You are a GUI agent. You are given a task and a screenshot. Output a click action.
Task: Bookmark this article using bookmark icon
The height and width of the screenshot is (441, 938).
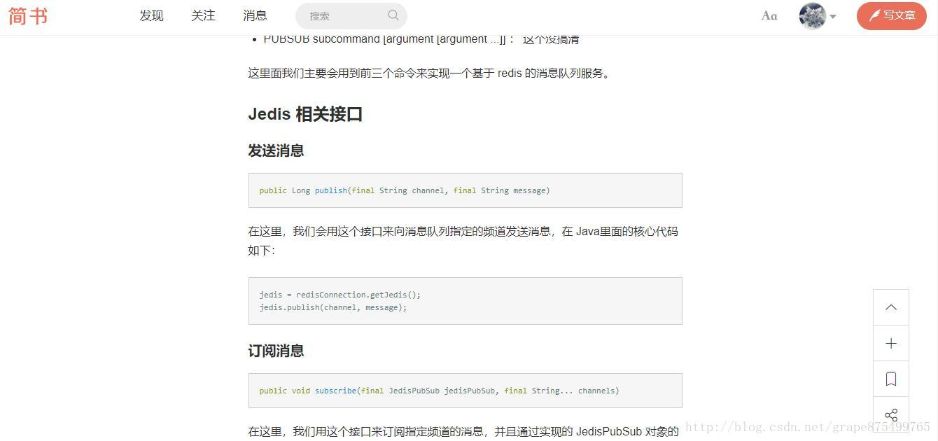[891, 379]
